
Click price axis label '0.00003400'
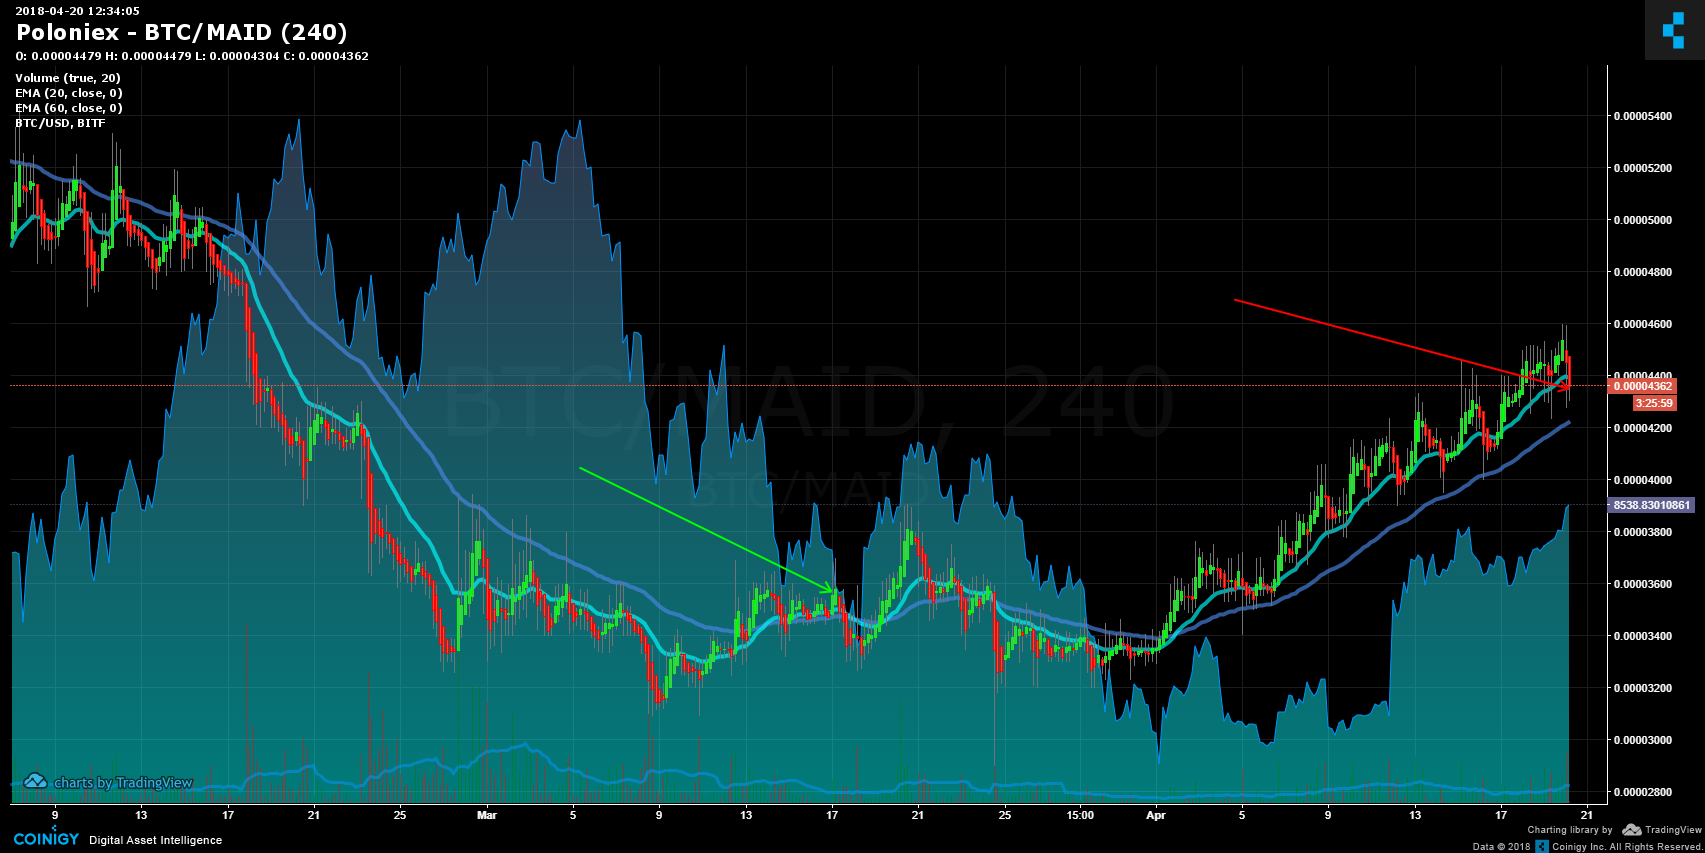coord(1643,636)
